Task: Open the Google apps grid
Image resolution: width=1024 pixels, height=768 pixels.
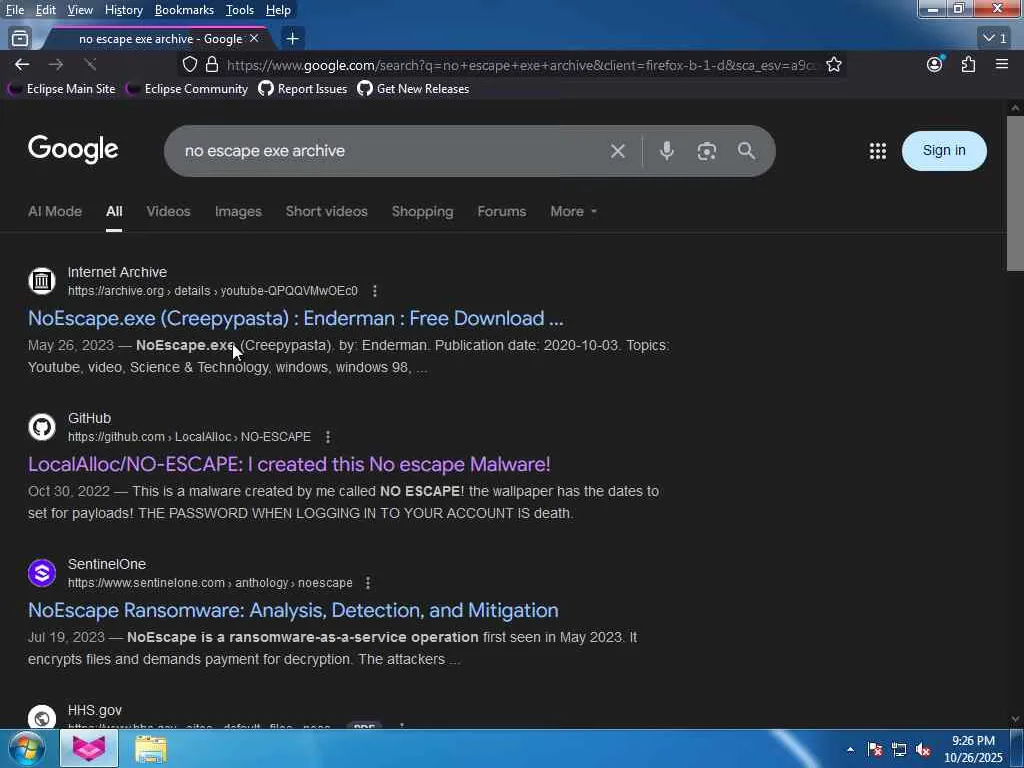Action: pyautogui.click(x=878, y=151)
